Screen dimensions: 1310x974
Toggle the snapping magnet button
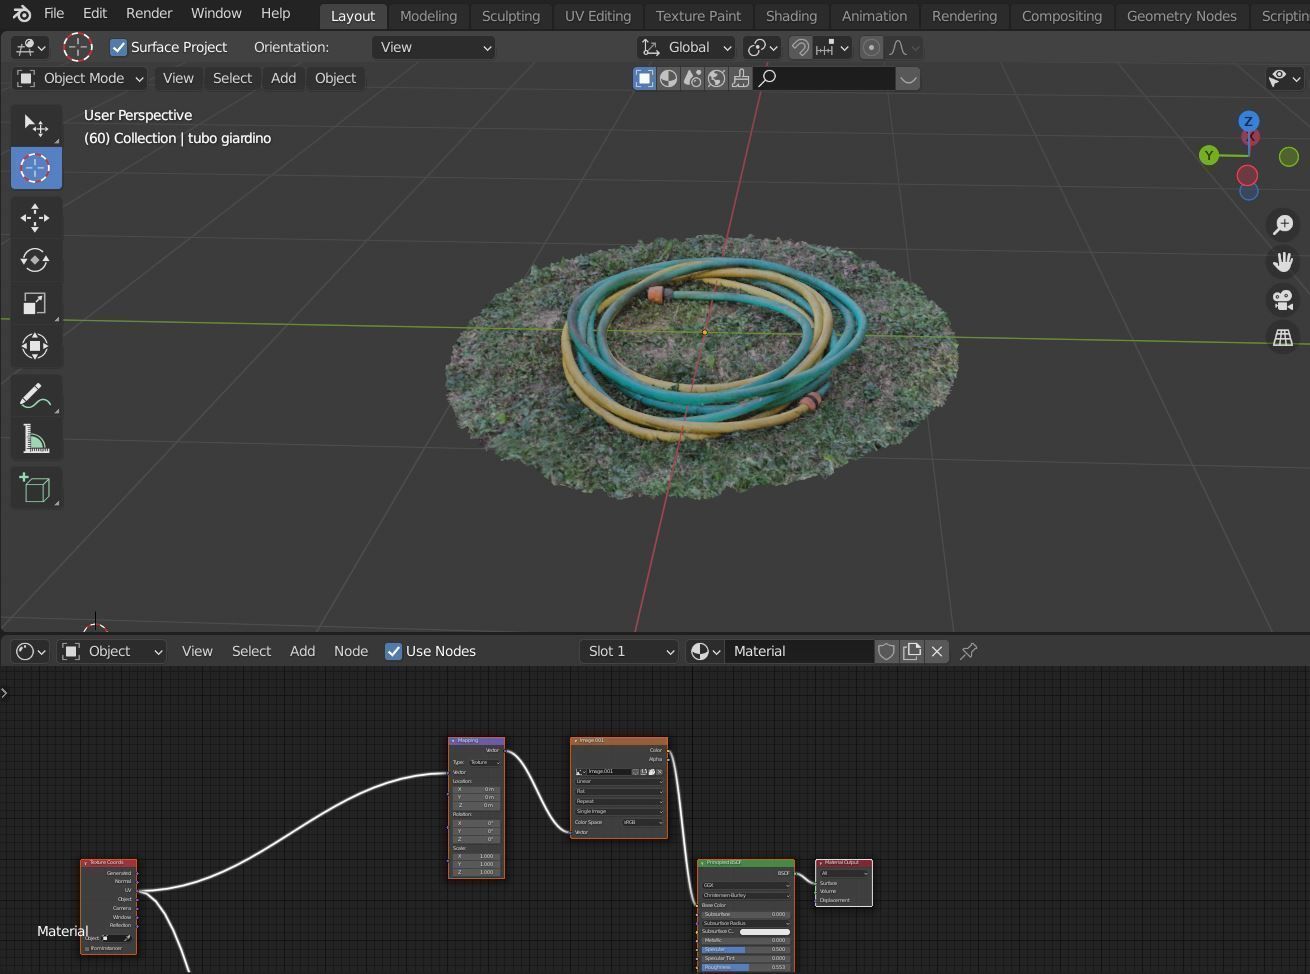[800, 47]
